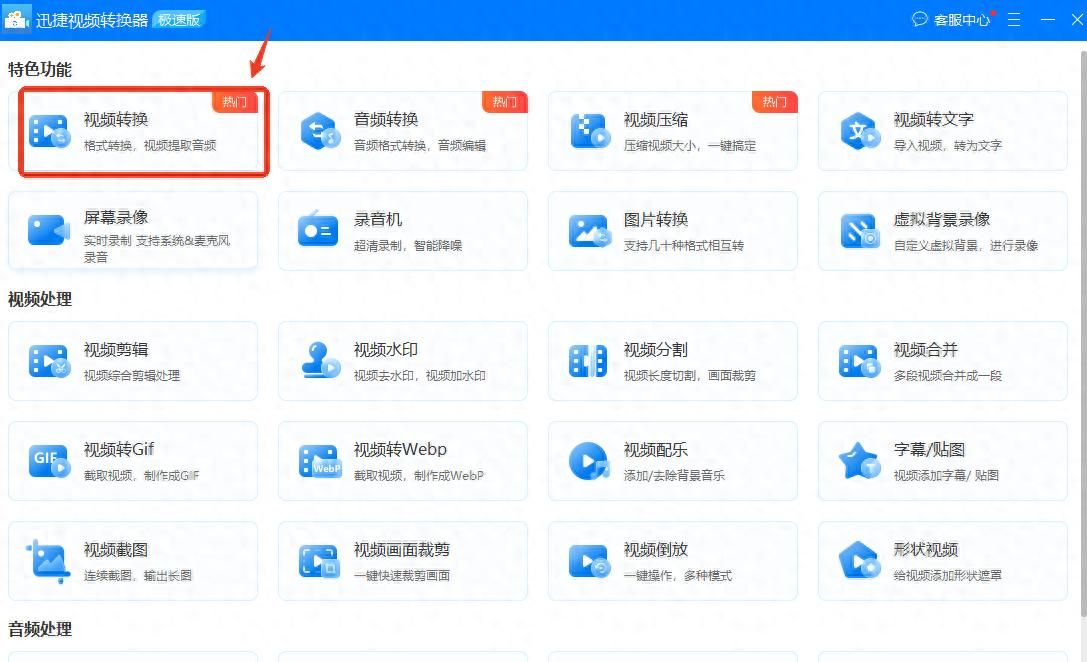Screen dimensions: 1087x662
Task: Open the 视频画面裁剪 crop icon
Action: [320, 561]
